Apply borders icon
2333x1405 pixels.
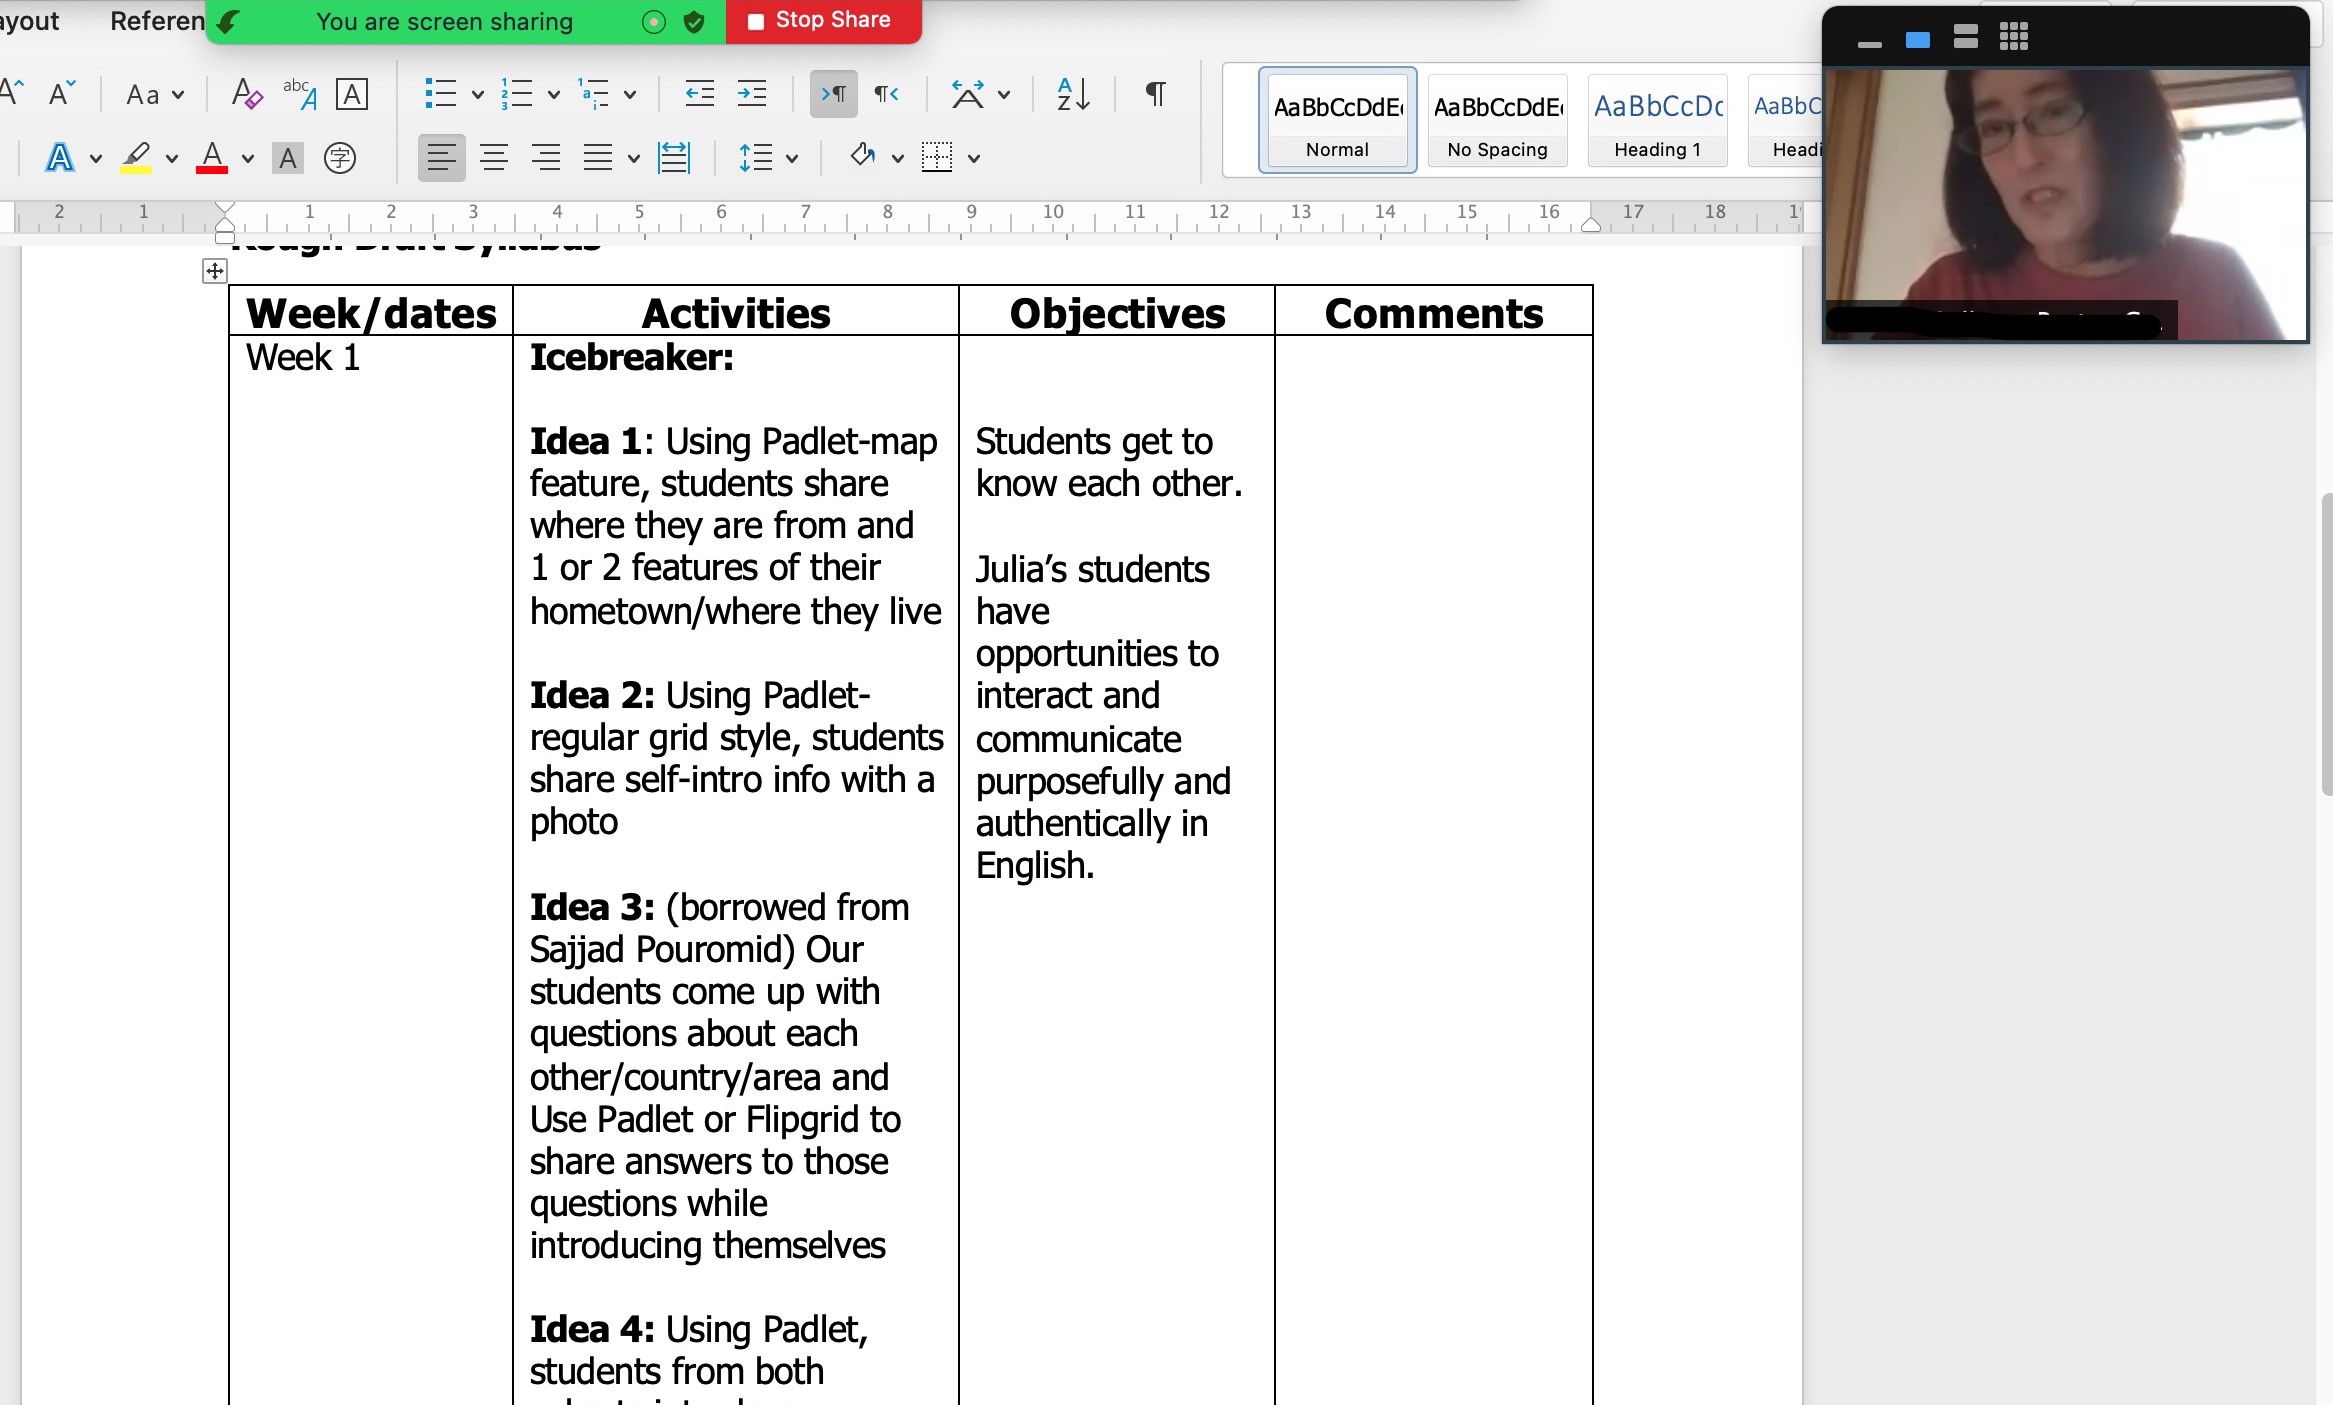click(937, 157)
